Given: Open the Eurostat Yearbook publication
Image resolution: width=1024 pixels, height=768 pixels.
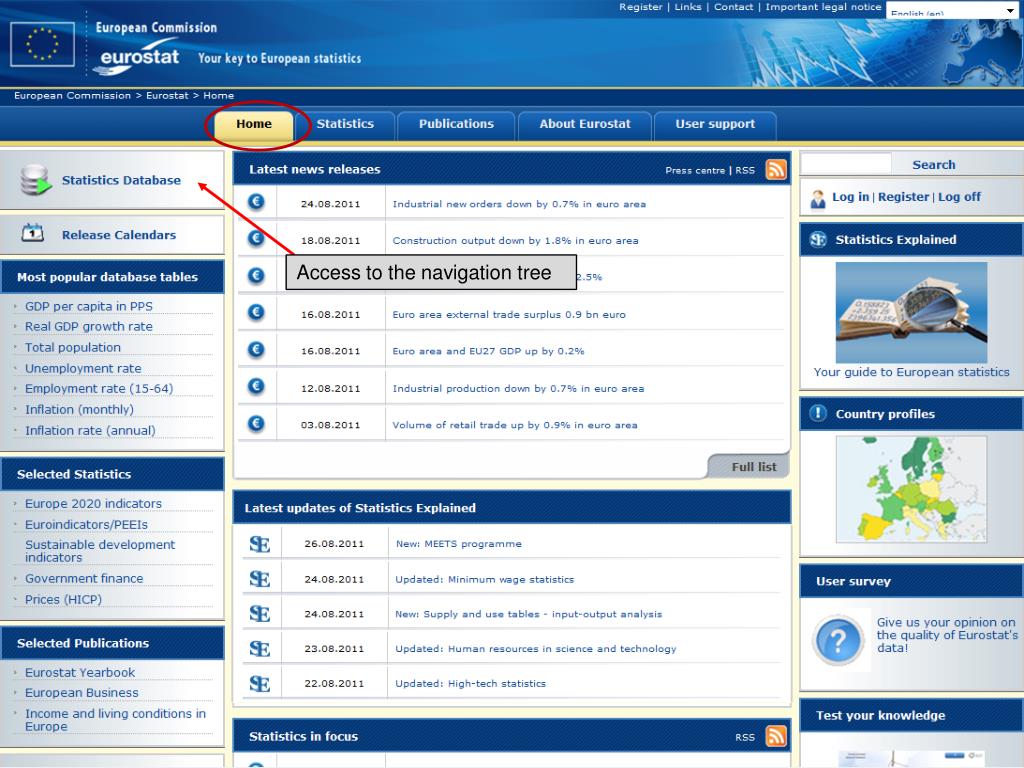Looking at the screenshot, I should (x=80, y=673).
